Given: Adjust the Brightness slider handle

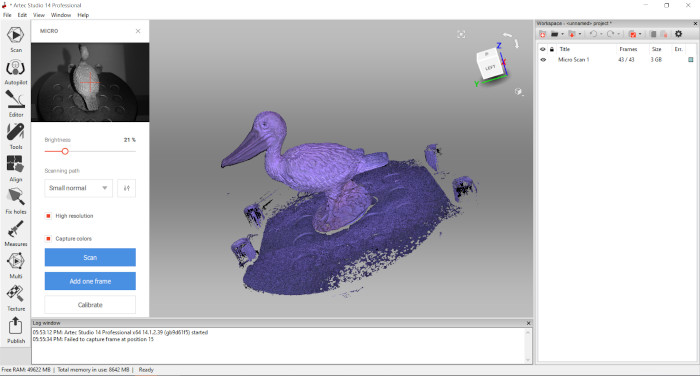Looking at the screenshot, I should tap(65, 151).
